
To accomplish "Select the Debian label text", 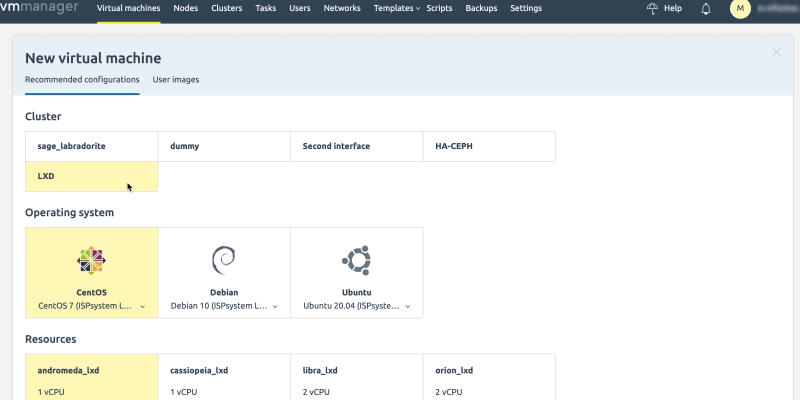I will click(x=224, y=293).
